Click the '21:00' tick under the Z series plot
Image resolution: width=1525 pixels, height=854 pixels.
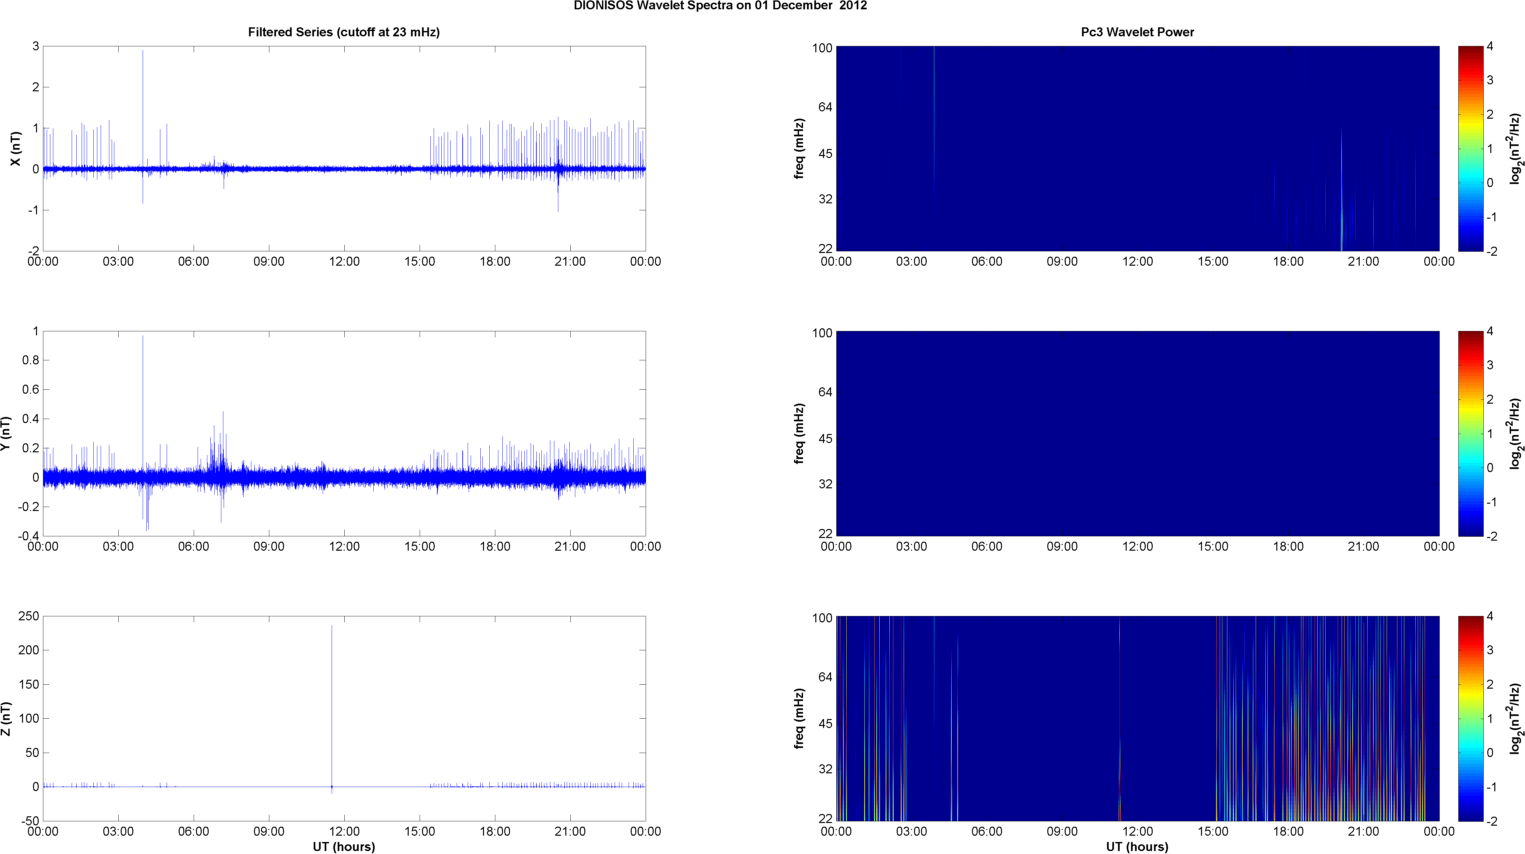pyautogui.click(x=570, y=832)
